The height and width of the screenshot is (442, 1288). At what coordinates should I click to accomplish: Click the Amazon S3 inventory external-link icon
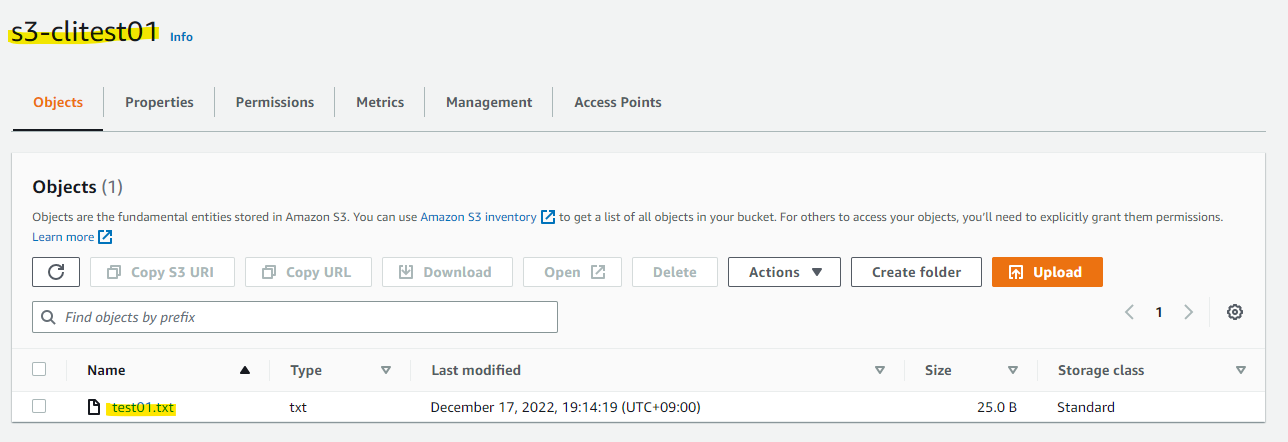coord(548,217)
